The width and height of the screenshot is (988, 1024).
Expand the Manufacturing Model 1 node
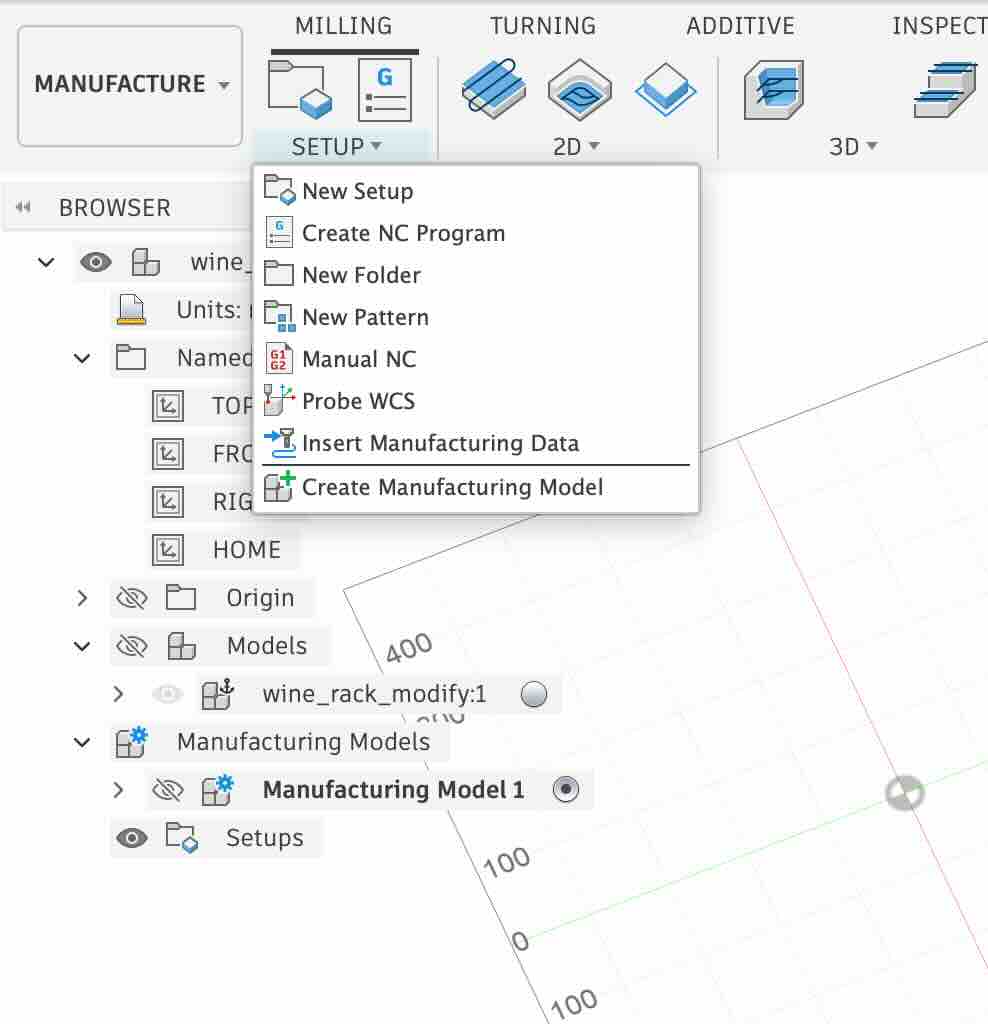pos(118,790)
